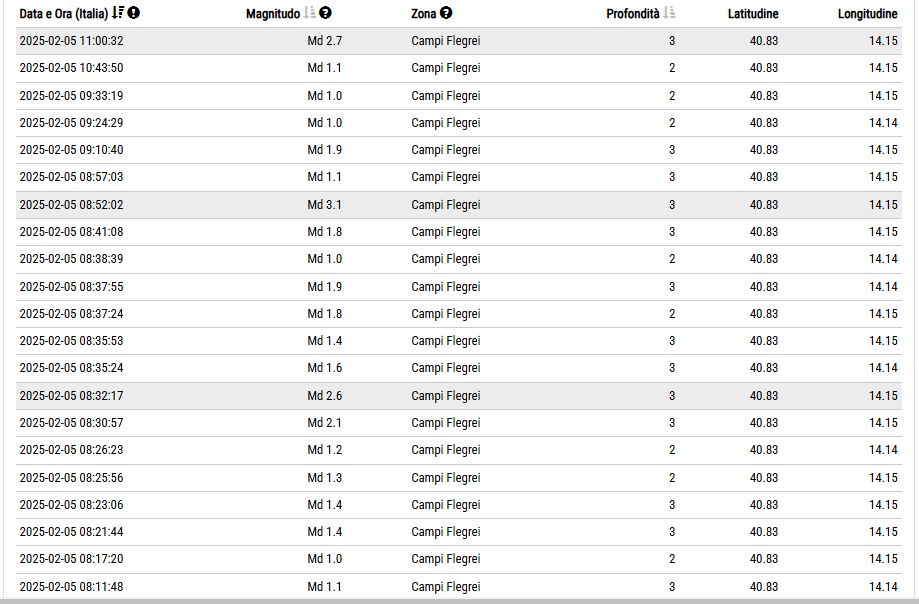This screenshot has width=919, height=604.
Task: Open event dated 2025-02-05 08:30:57
Action: pyautogui.click(x=458, y=423)
